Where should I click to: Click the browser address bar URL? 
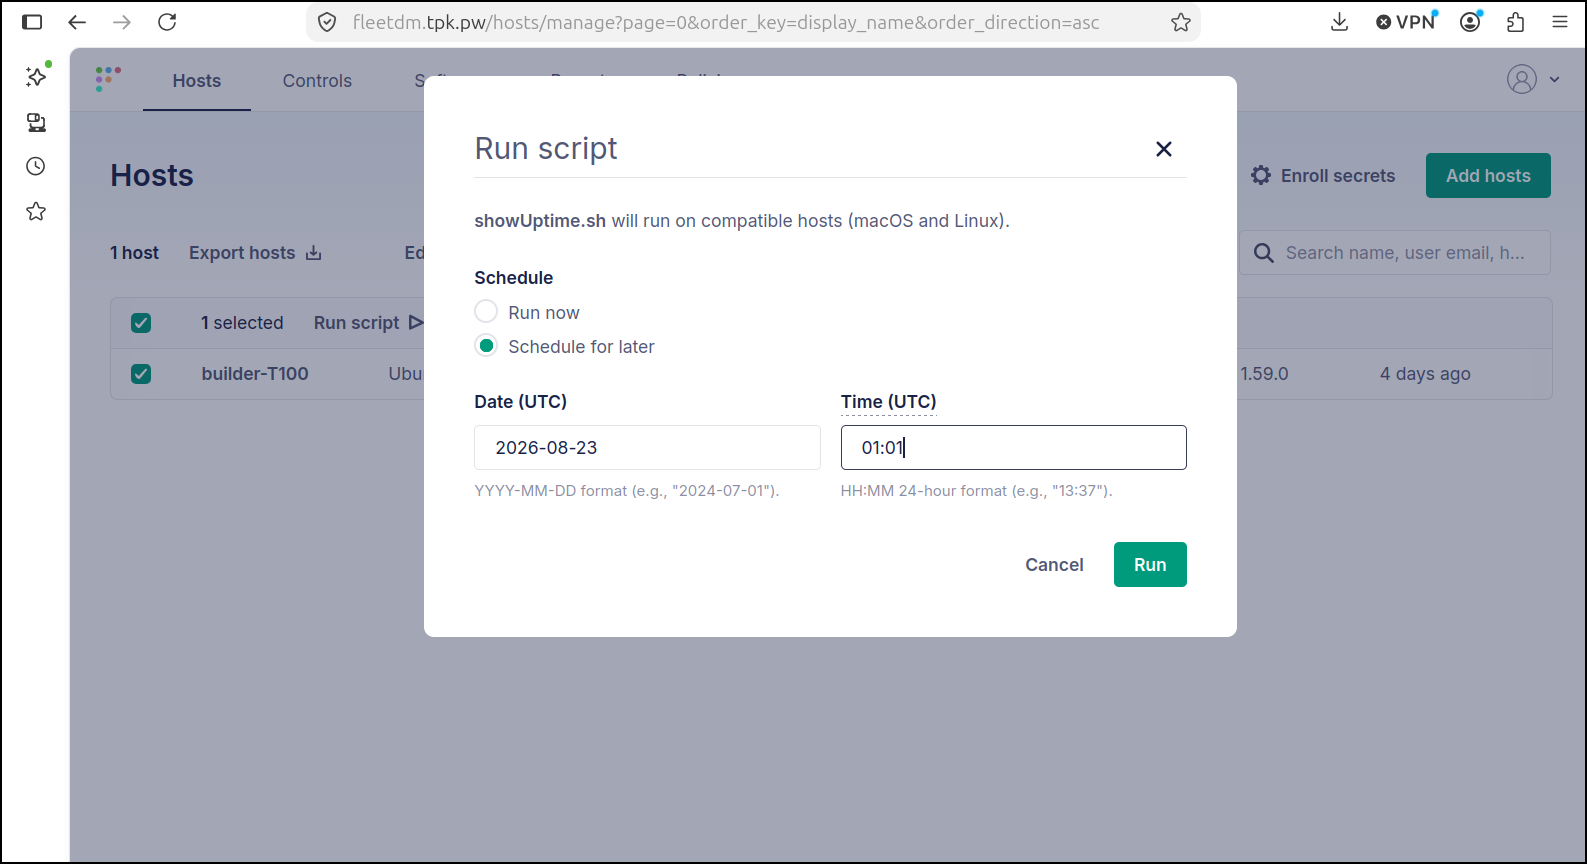pyautogui.click(x=726, y=22)
